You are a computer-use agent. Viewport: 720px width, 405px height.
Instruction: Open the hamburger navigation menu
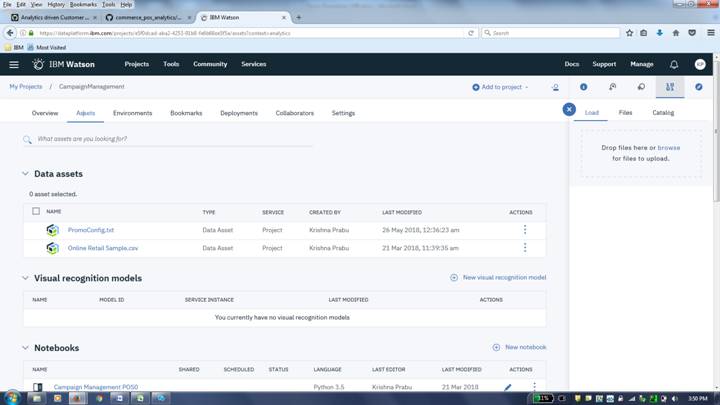pos(14,65)
